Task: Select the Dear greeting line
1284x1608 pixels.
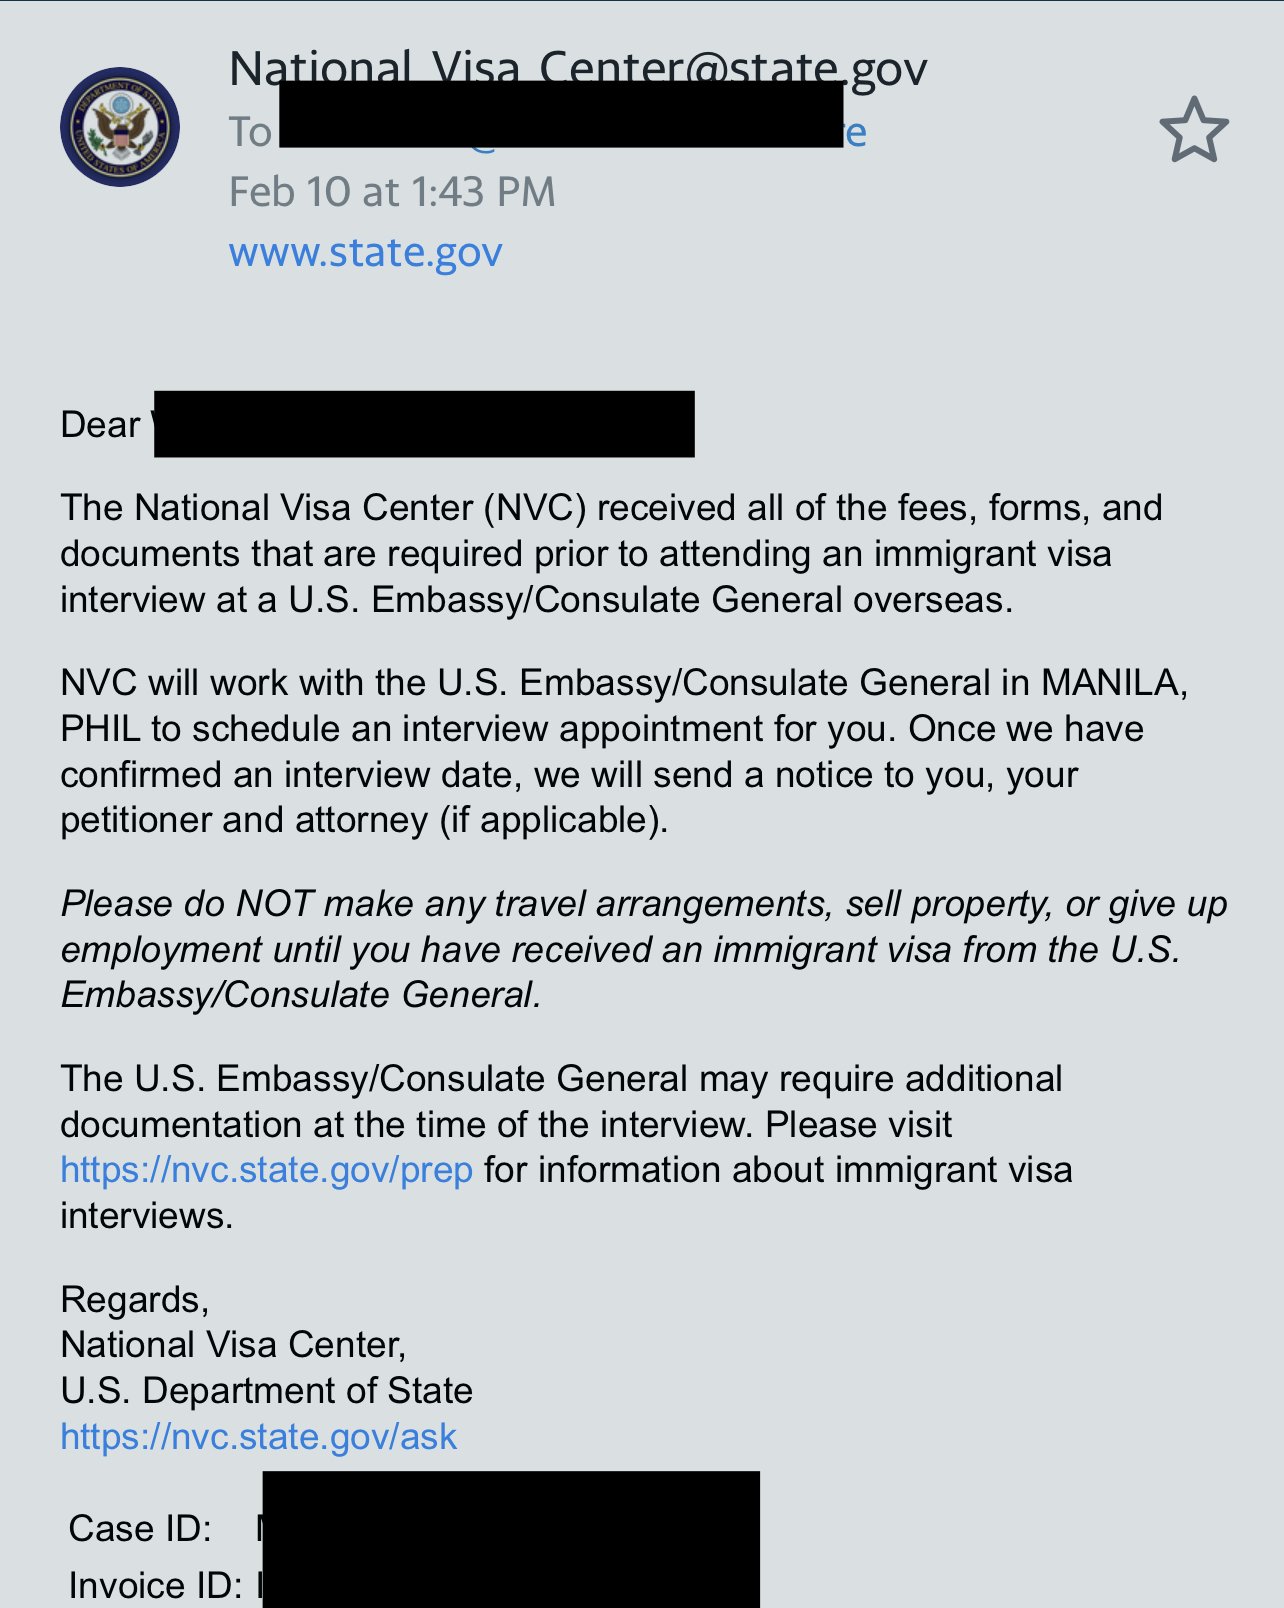Action: click(377, 425)
